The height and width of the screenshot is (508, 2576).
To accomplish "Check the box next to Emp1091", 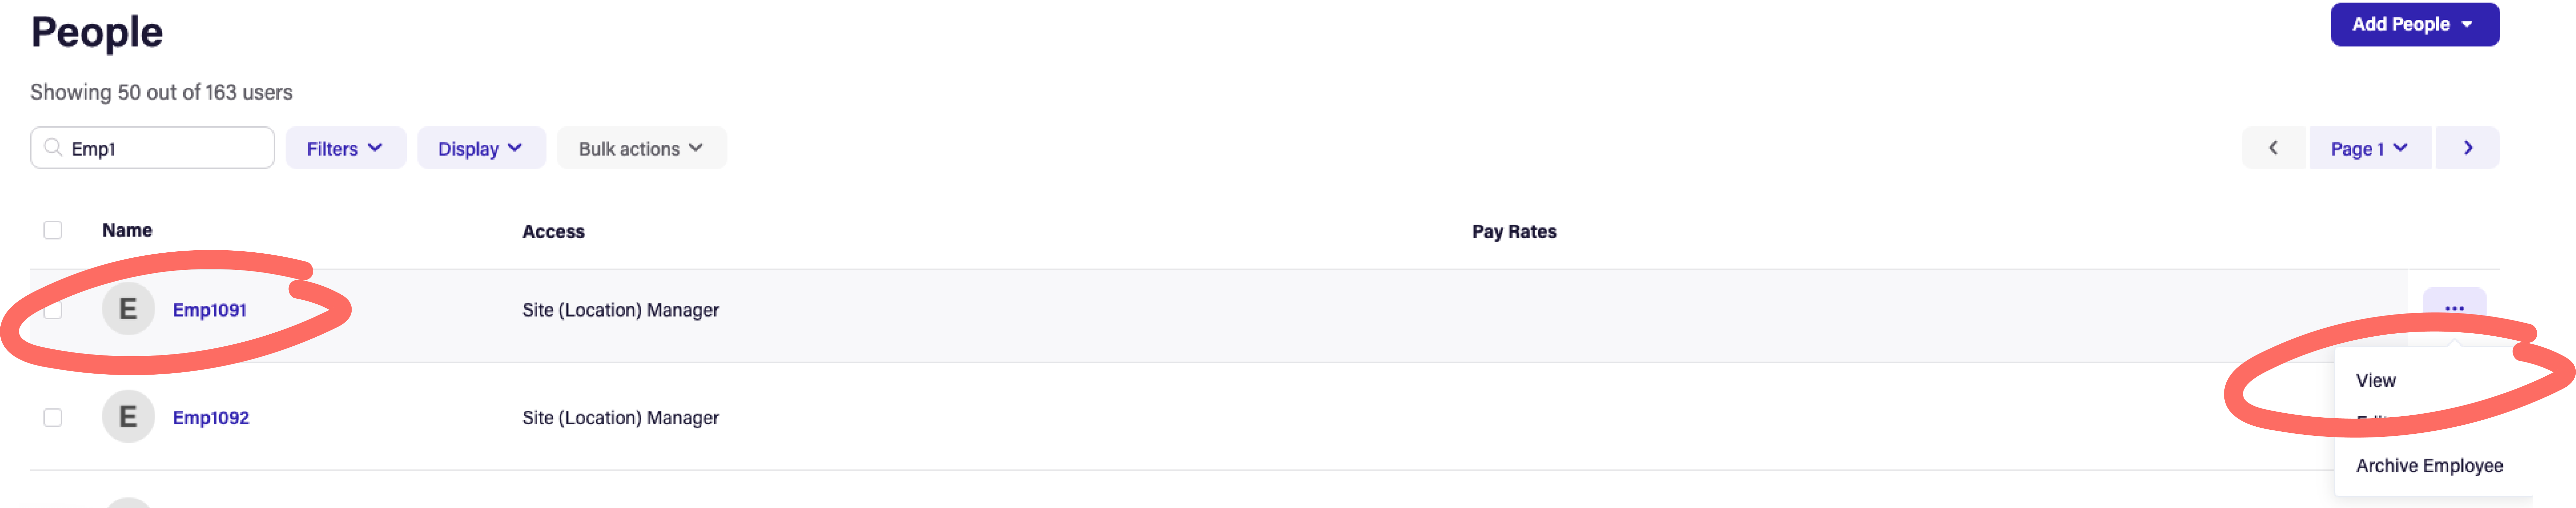I will coord(53,310).
